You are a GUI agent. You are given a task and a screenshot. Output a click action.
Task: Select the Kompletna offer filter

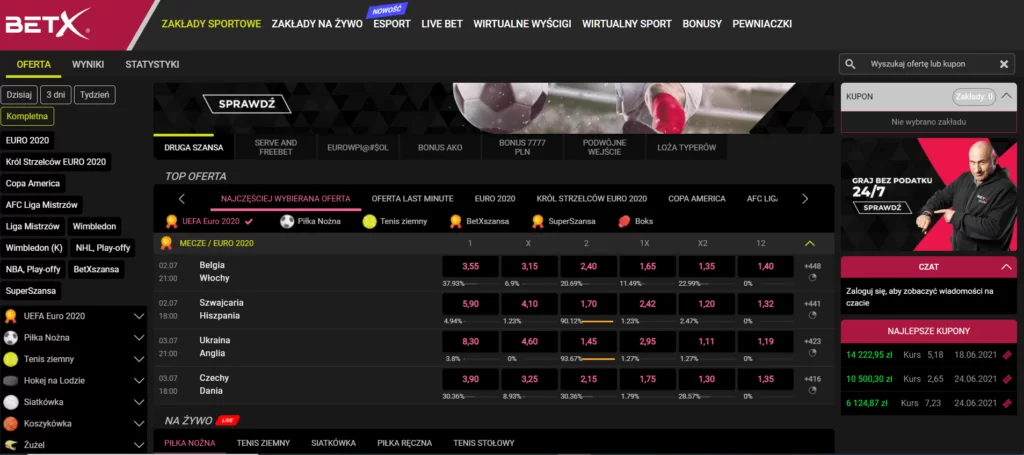(27, 116)
